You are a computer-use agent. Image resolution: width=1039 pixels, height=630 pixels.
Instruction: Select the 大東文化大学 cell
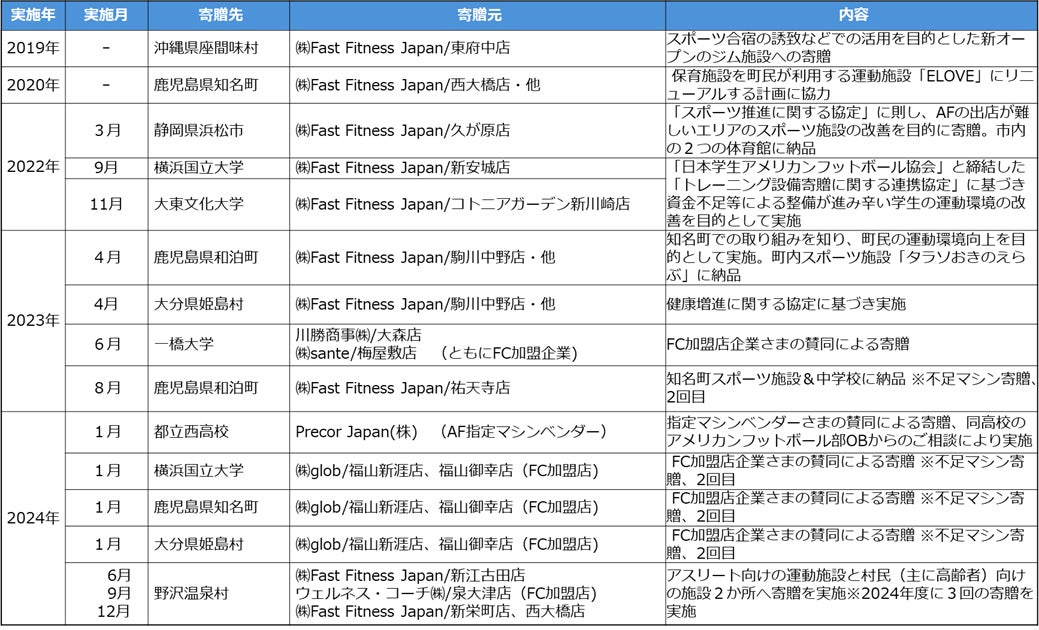click(219, 204)
